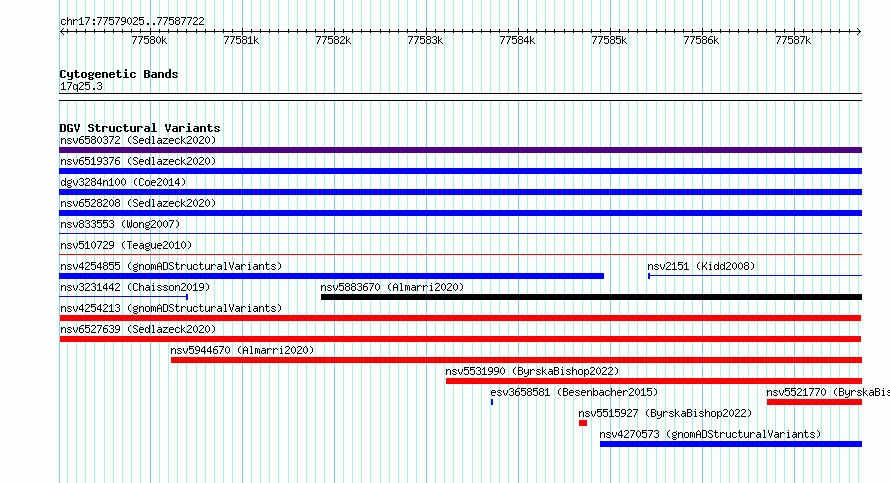Click the nsv3231442 (Chaisson2019) label
The image size is (890, 483).
135,287
